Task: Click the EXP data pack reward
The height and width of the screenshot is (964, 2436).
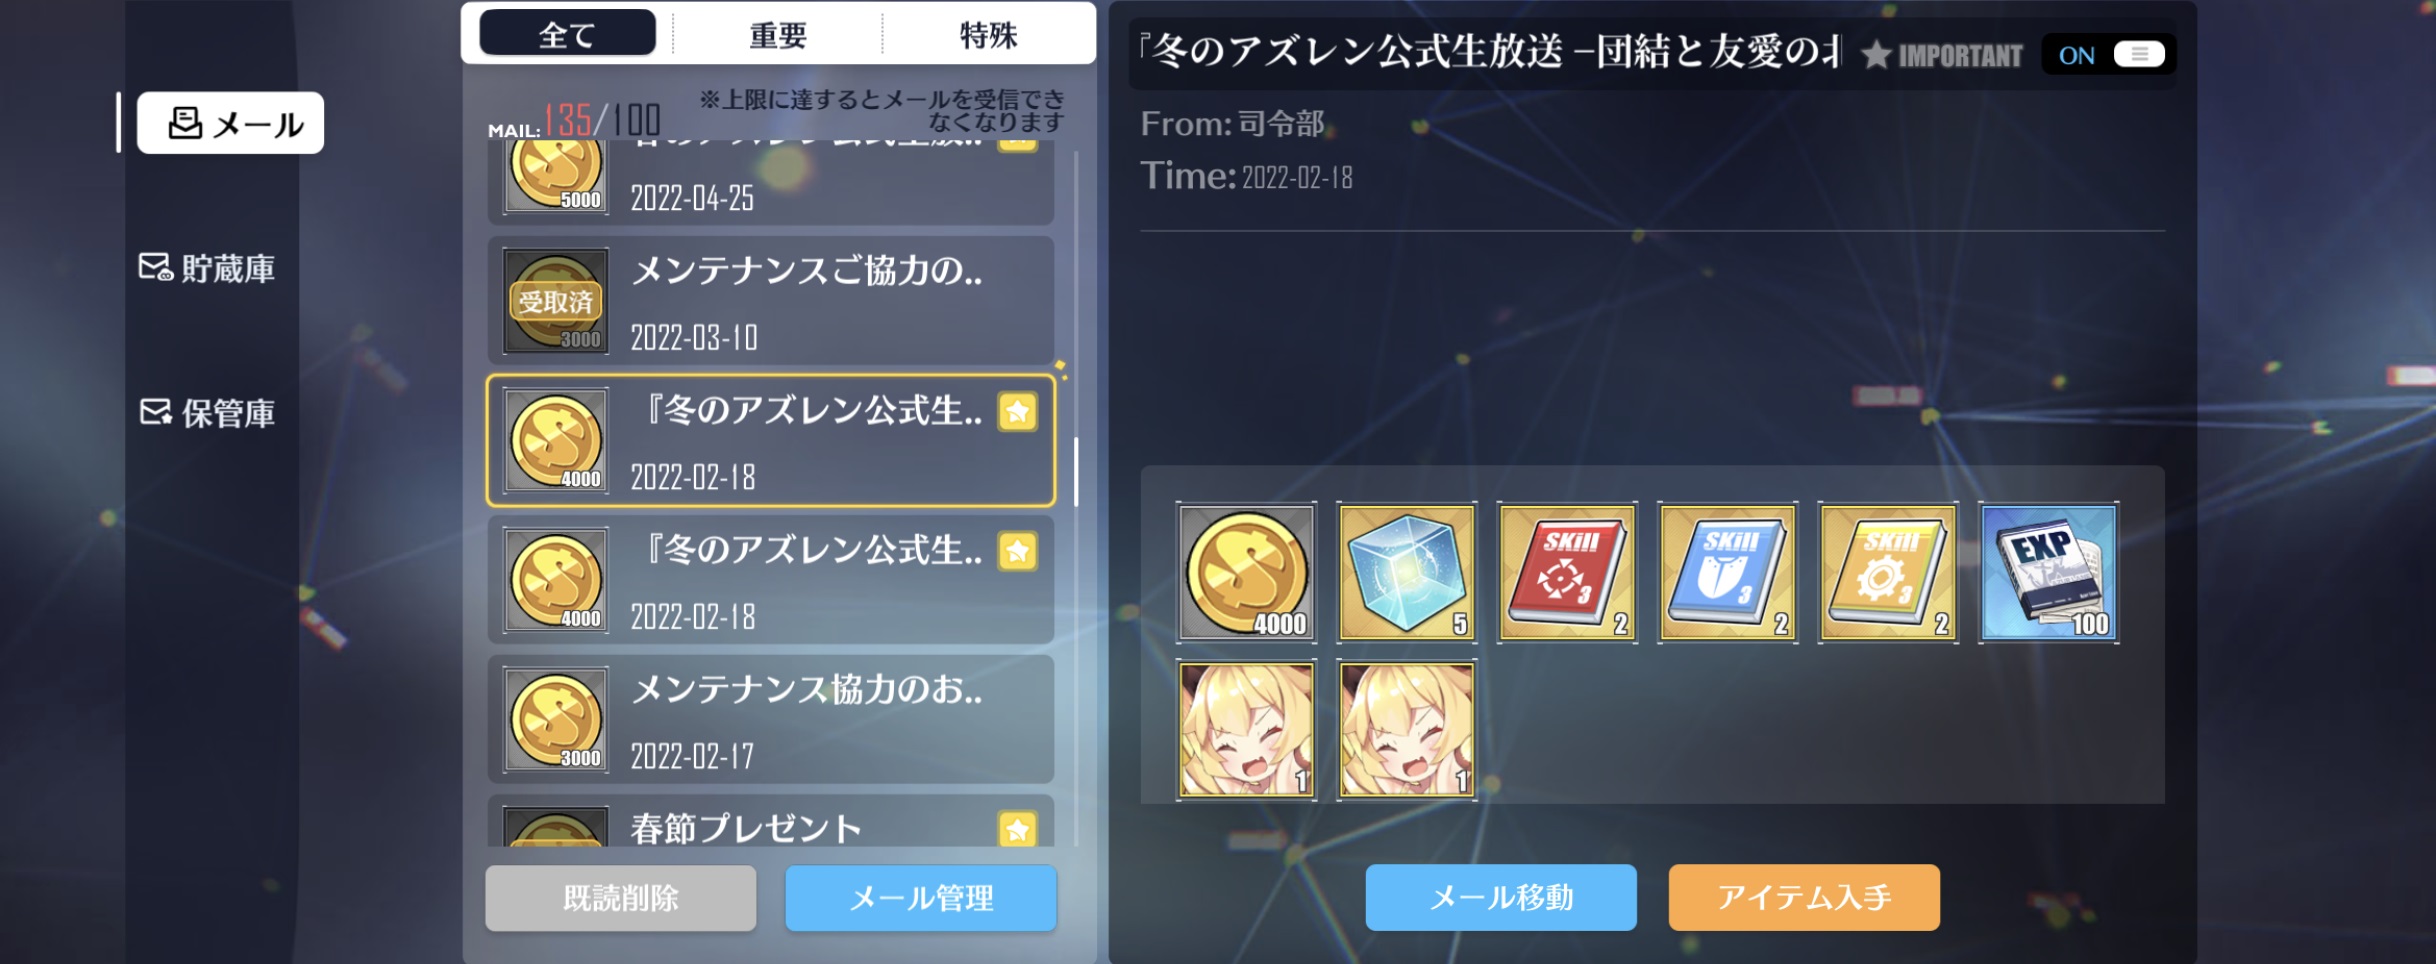Action: pyautogui.click(x=2048, y=572)
